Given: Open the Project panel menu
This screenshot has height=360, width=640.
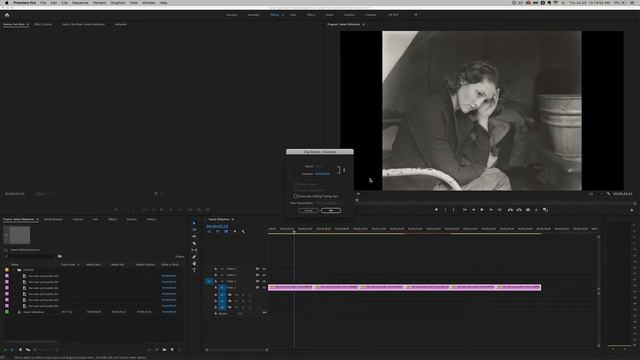Looking at the screenshot, I should click(37, 220).
